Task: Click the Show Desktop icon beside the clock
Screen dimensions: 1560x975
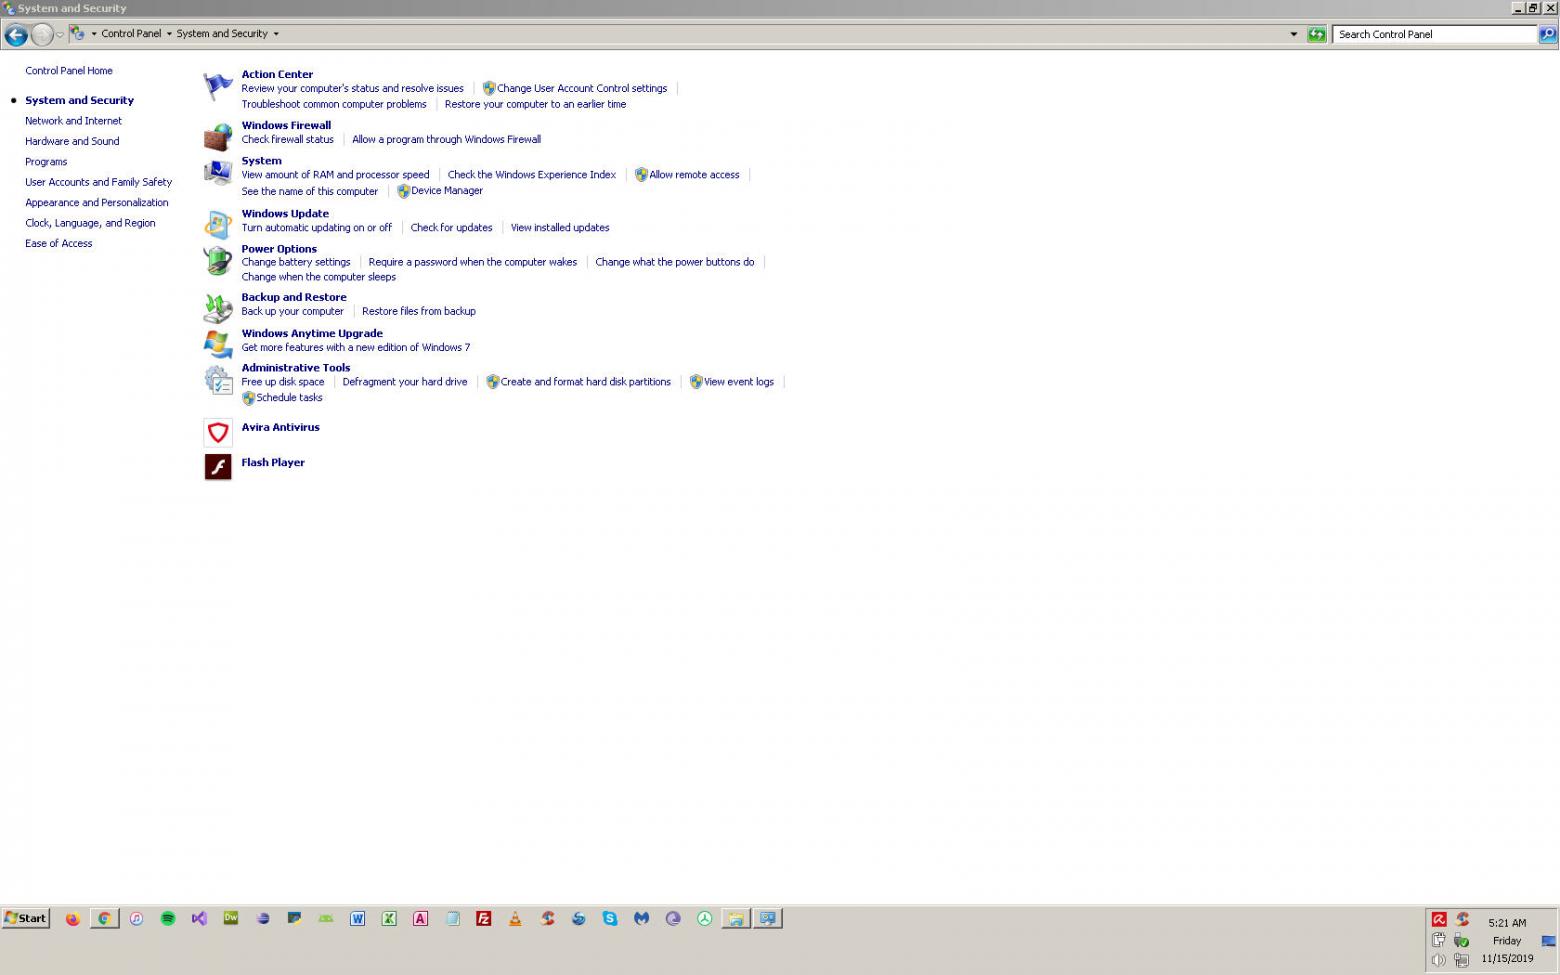Action: (1548, 940)
